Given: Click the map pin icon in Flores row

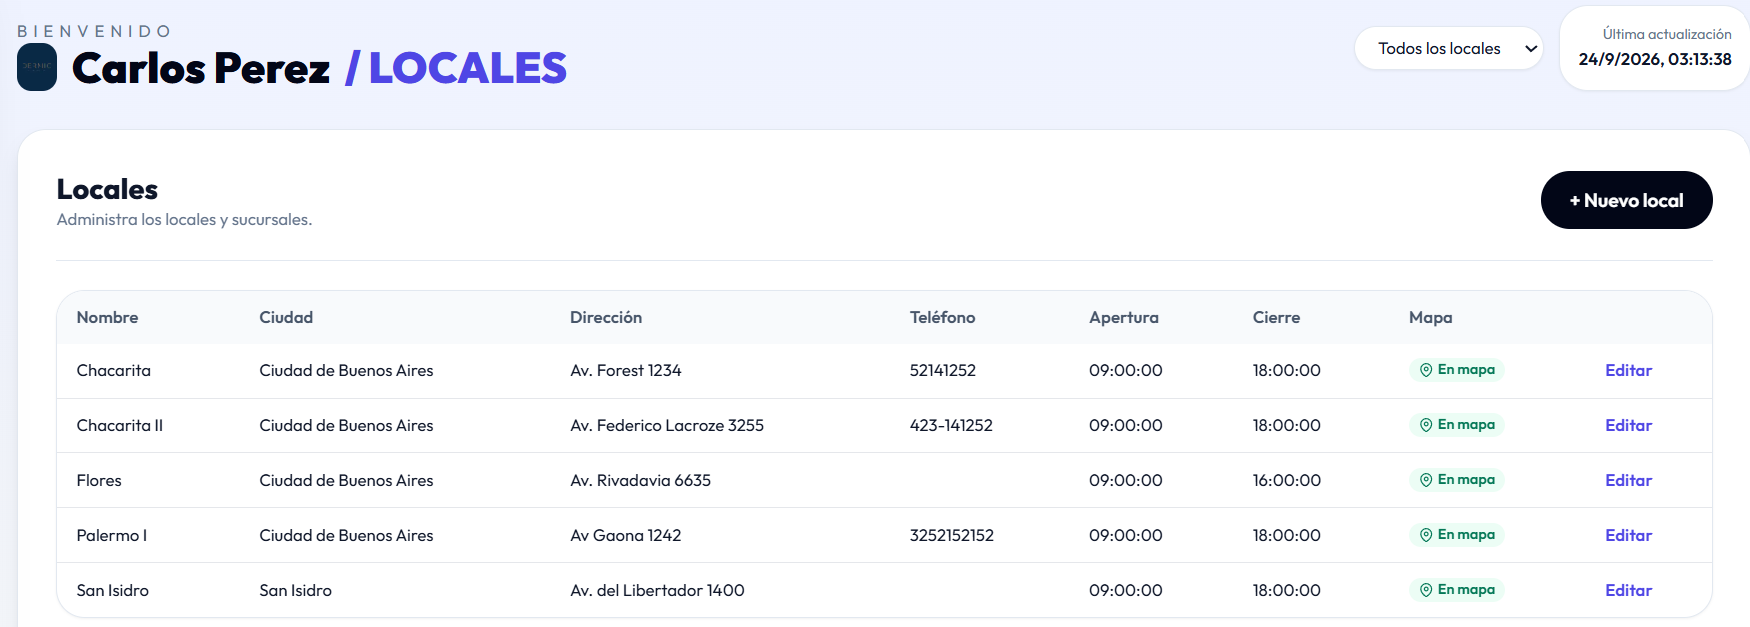Looking at the screenshot, I should point(1426,480).
